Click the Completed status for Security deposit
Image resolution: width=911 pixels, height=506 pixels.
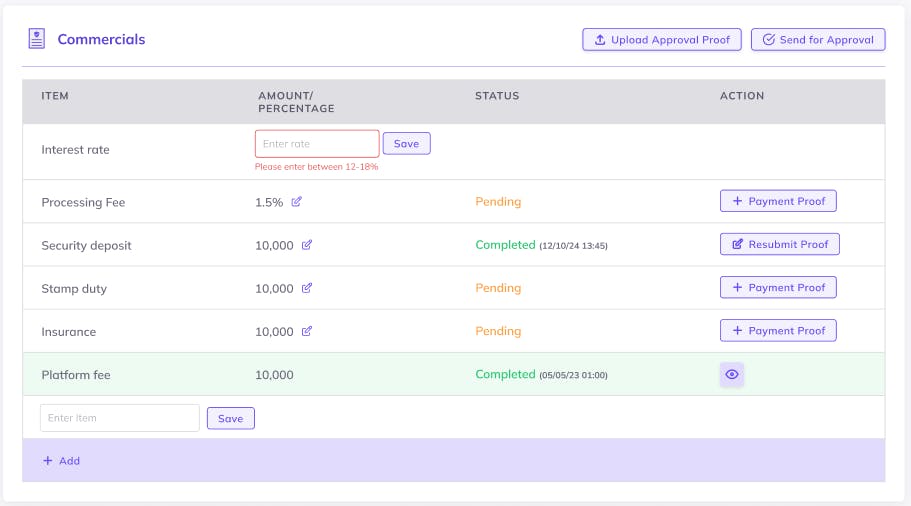505,245
